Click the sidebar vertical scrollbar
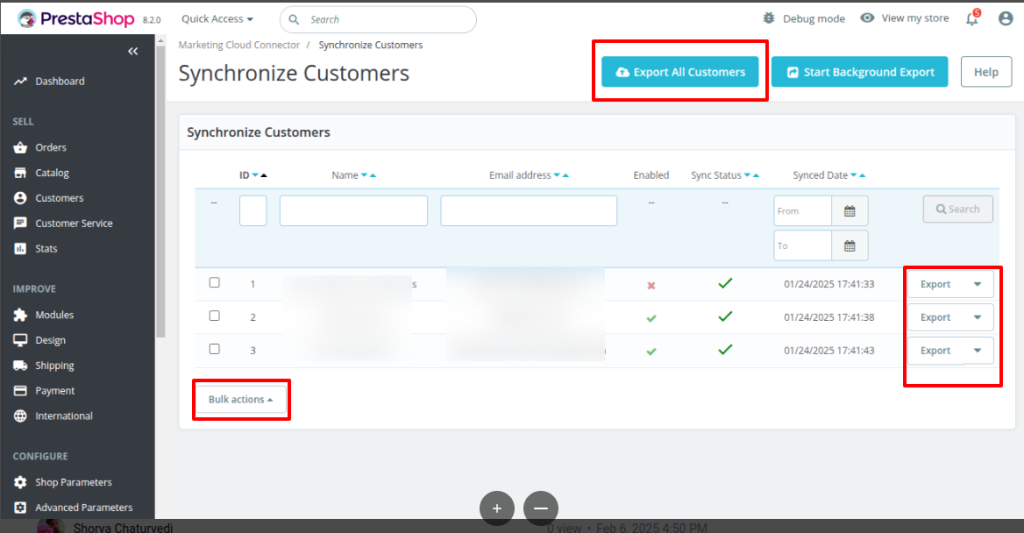 coord(161,189)
